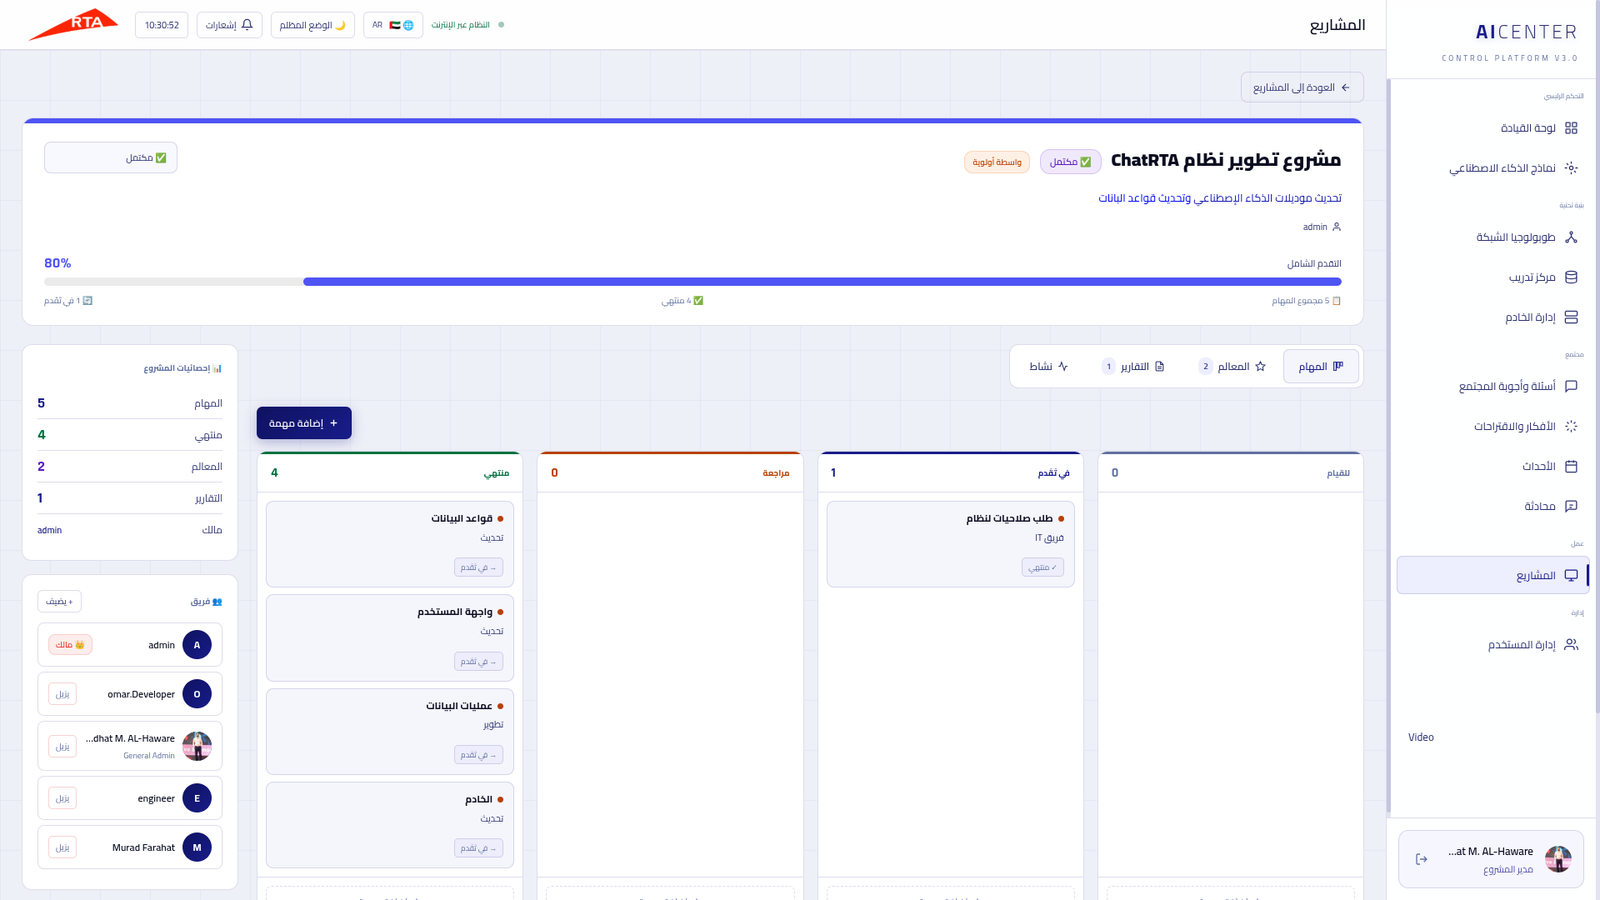Open AI models via its sidebar icon
This screenshot has height=900, width=1600.
point(1571,168)
